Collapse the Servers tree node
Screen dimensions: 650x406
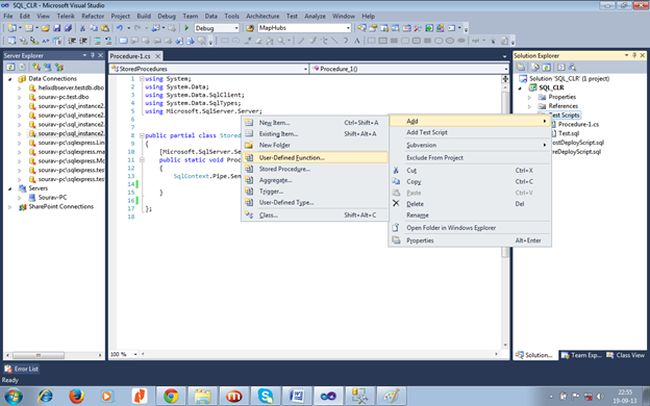tap(10, 189)
